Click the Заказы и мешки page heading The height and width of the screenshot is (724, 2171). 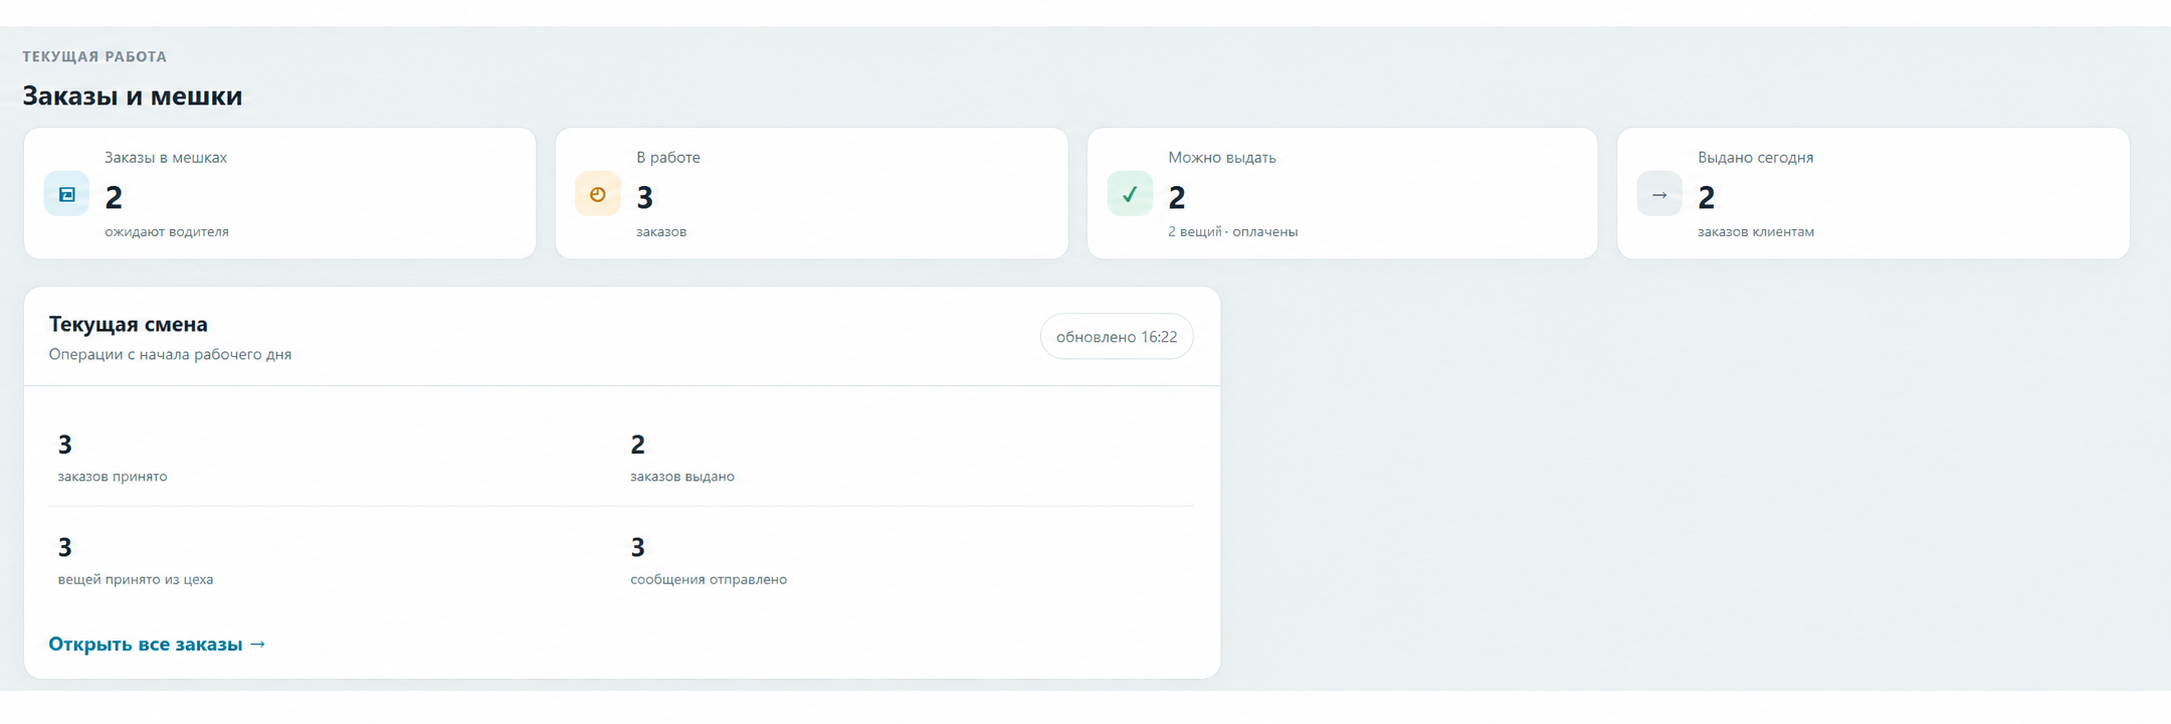click(132, 96)
